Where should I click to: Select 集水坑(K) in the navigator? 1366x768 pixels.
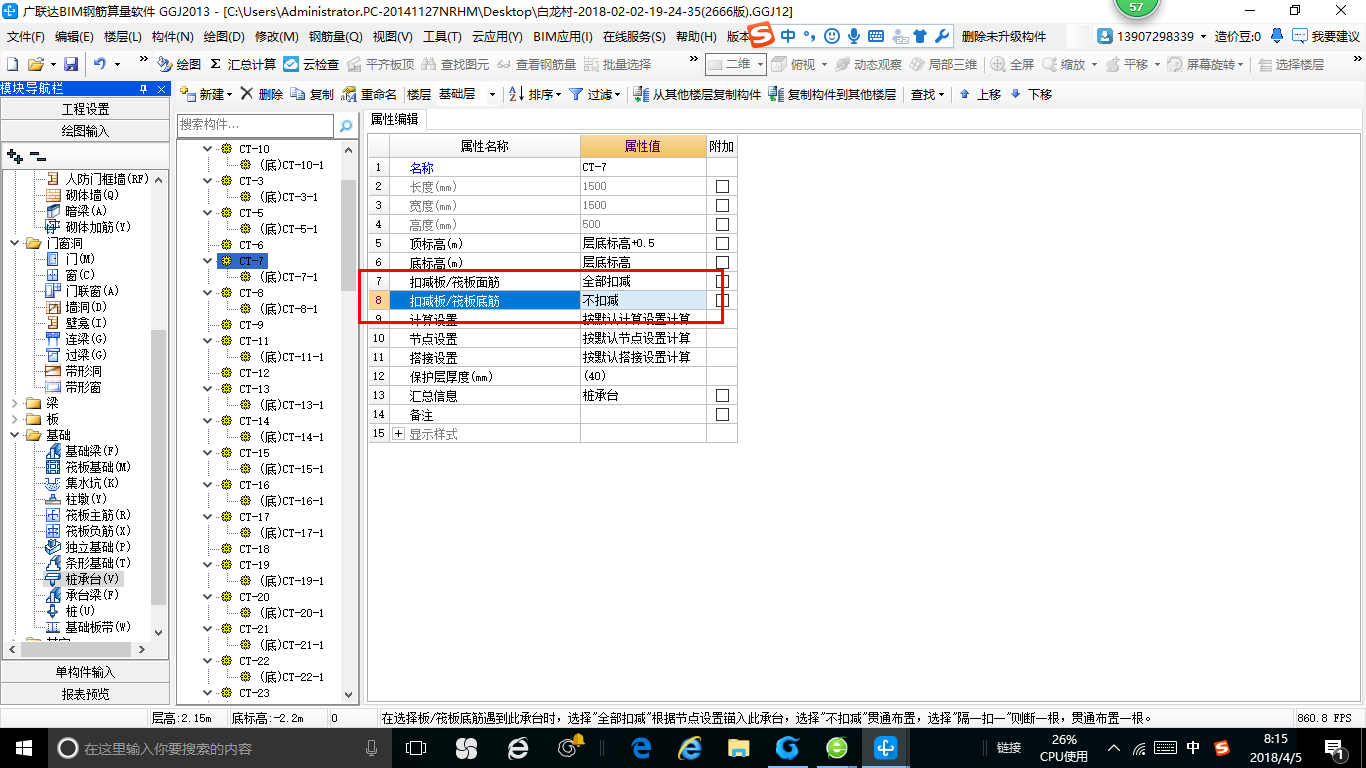[x=83, y=483]
